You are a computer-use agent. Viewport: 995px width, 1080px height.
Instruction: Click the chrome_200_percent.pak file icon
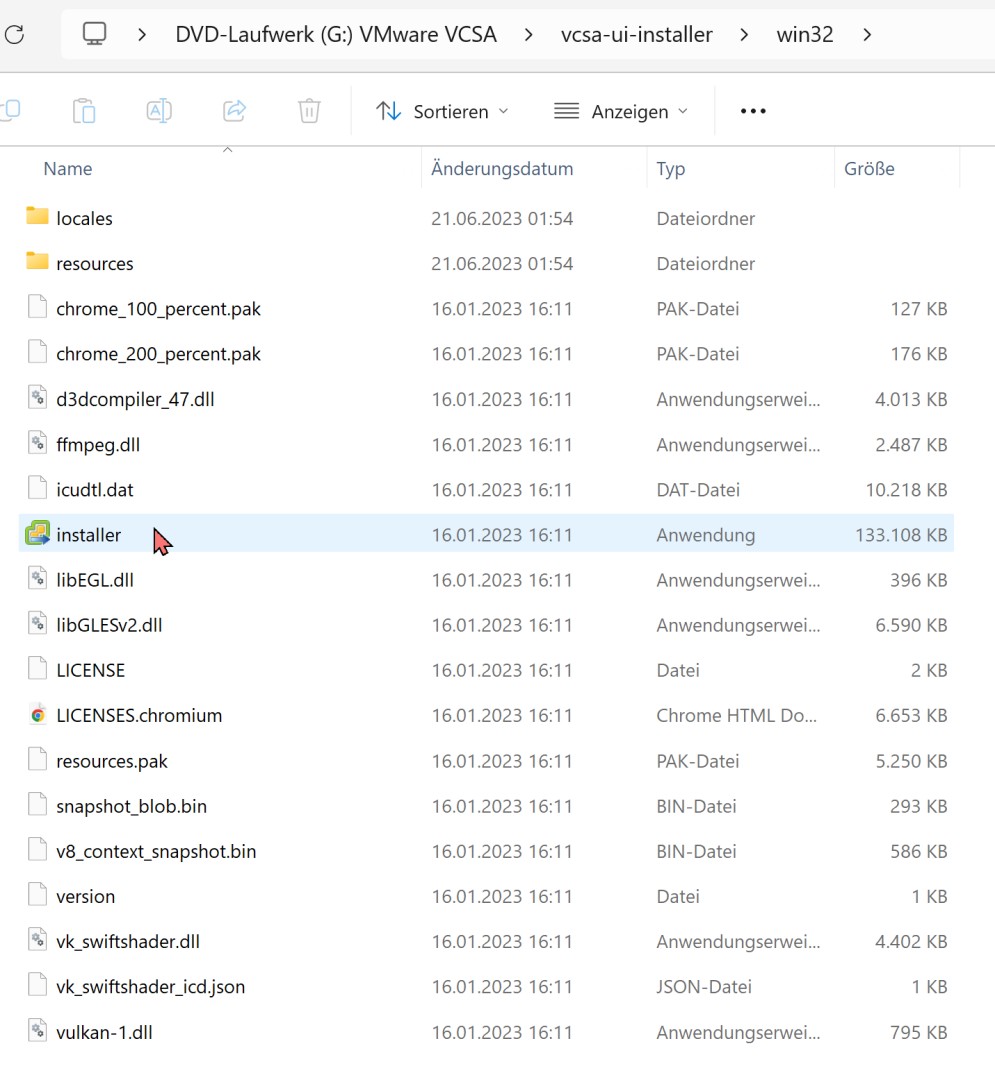(38, 353)
